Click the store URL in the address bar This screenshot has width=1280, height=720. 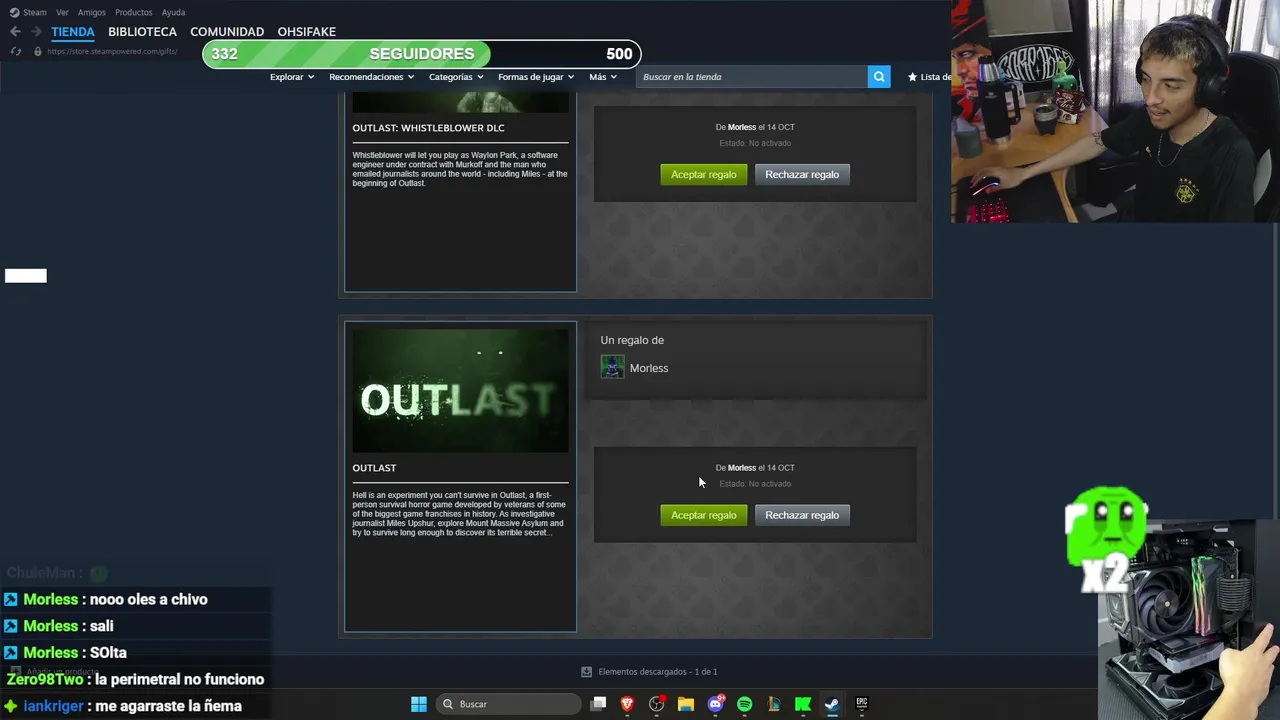[112, 51]
